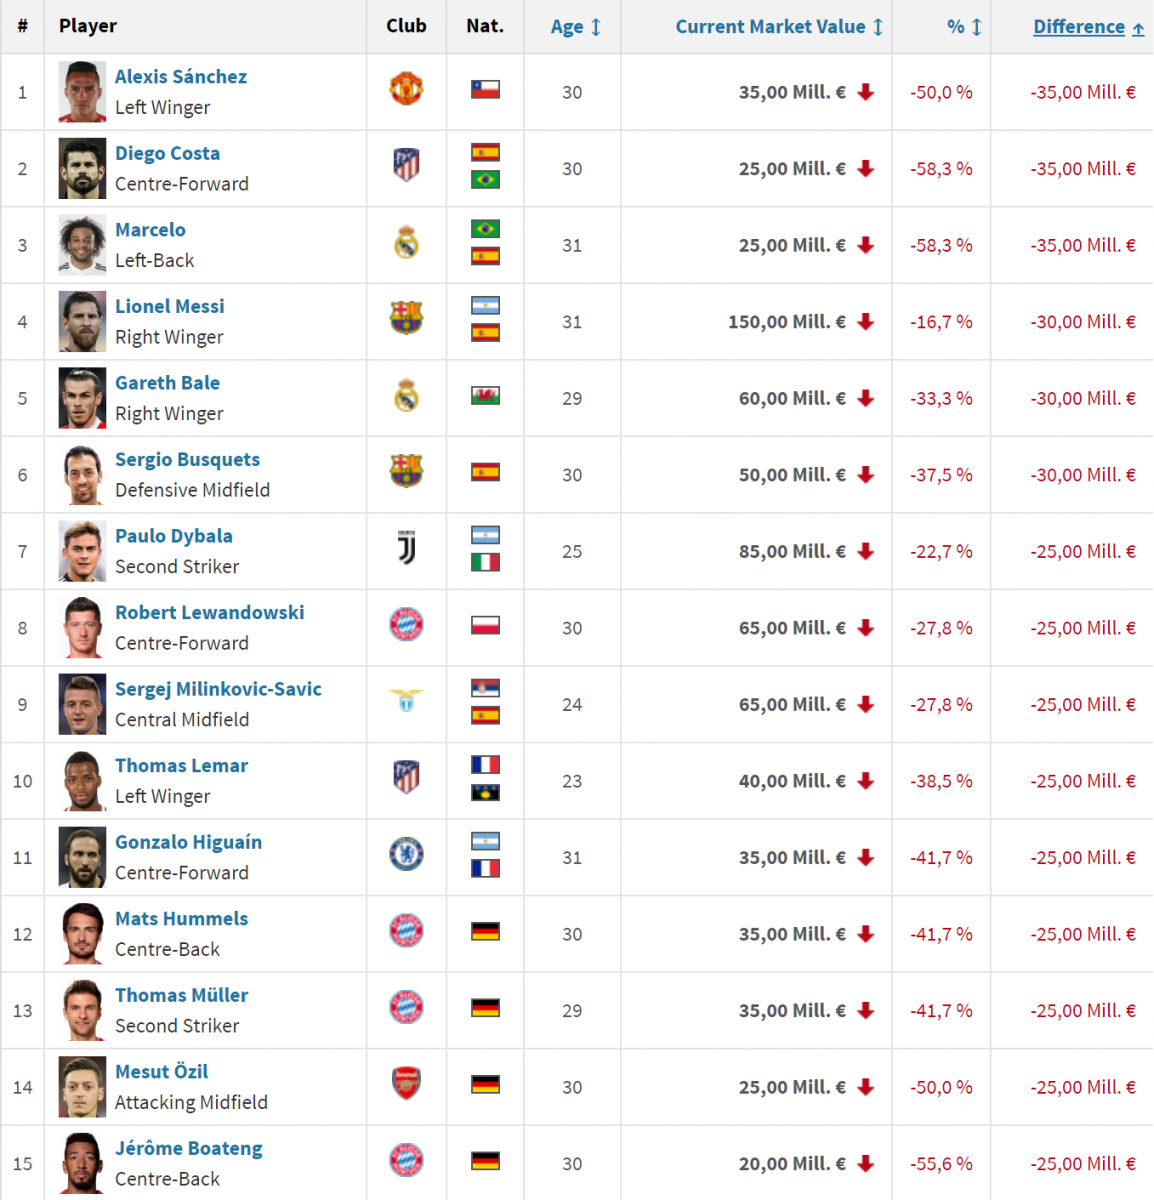
Task: Open Lionel Messi's player profile link
Action: click(170, 306)
